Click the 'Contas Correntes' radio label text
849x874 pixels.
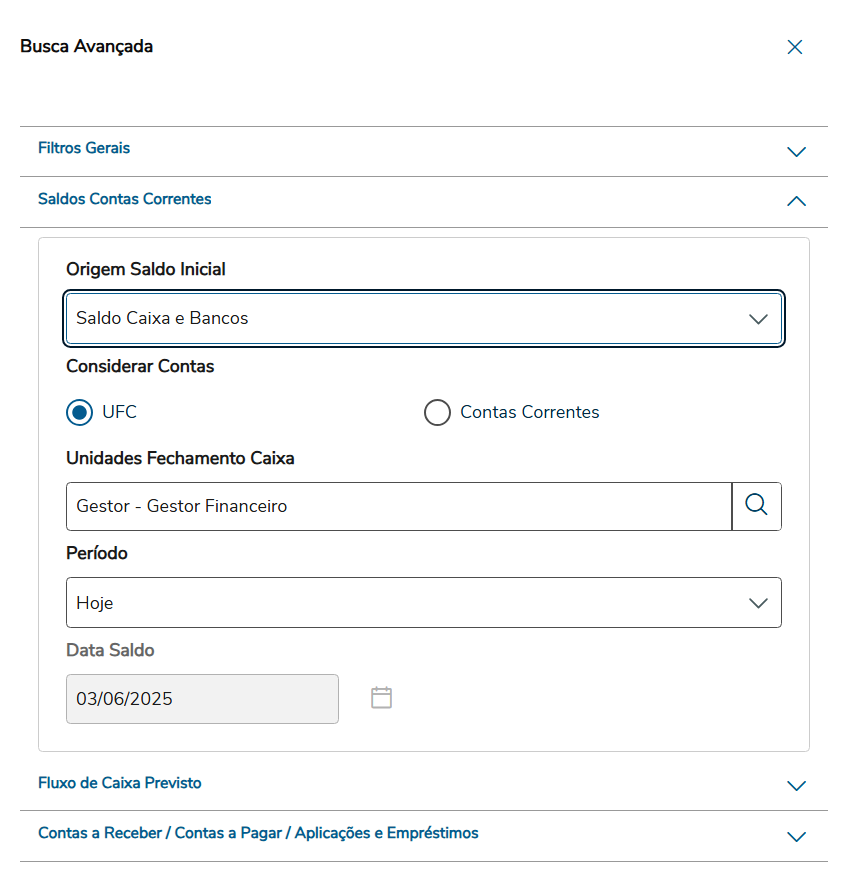(x=529, y=412)
